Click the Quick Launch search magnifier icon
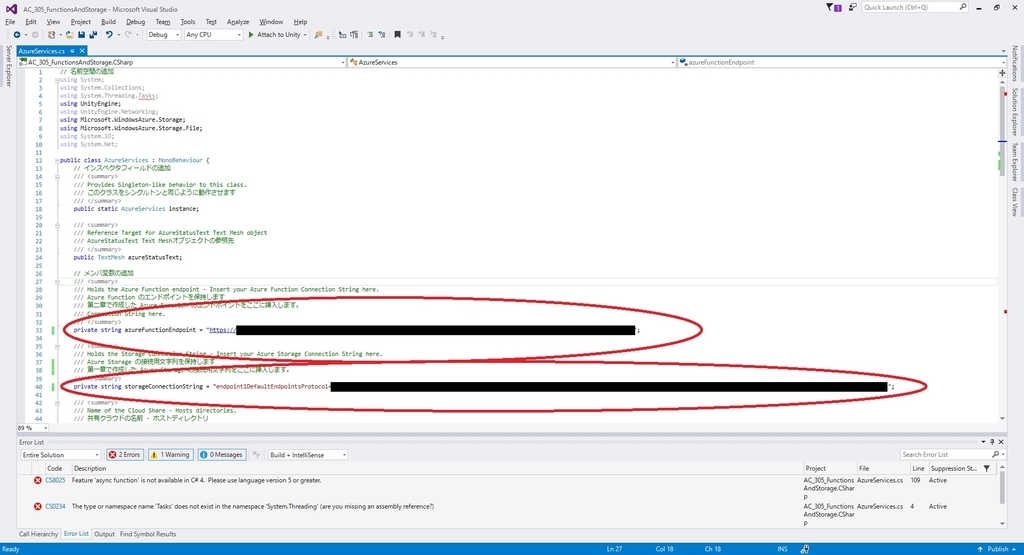 [963, 7]
